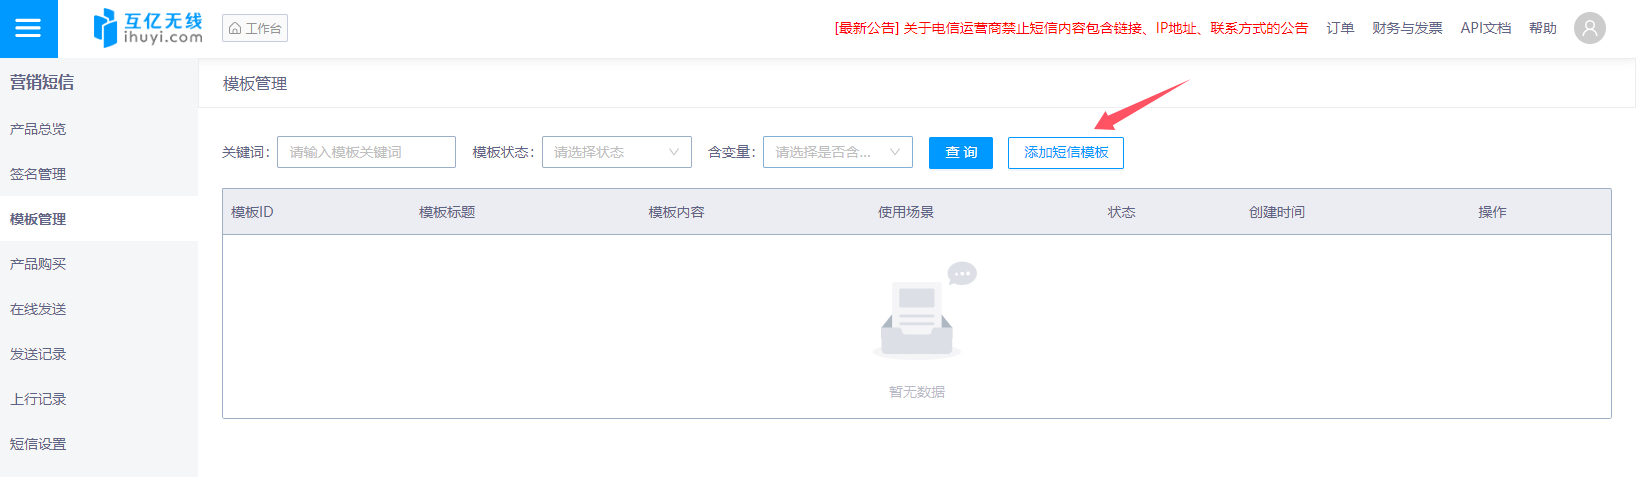Open 在线发送 in the sidebar

click(x=38, y=309)
